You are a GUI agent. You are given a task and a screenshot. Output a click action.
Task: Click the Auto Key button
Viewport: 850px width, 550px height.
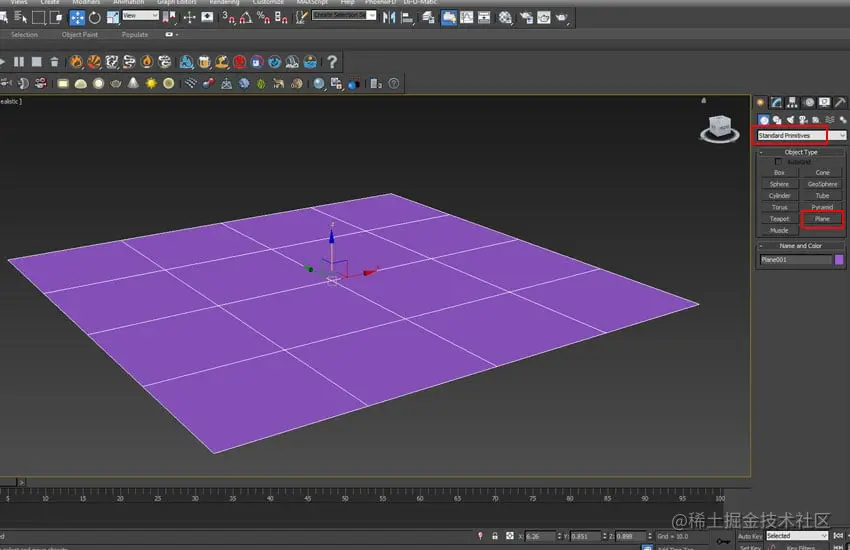tap(750, 536)
